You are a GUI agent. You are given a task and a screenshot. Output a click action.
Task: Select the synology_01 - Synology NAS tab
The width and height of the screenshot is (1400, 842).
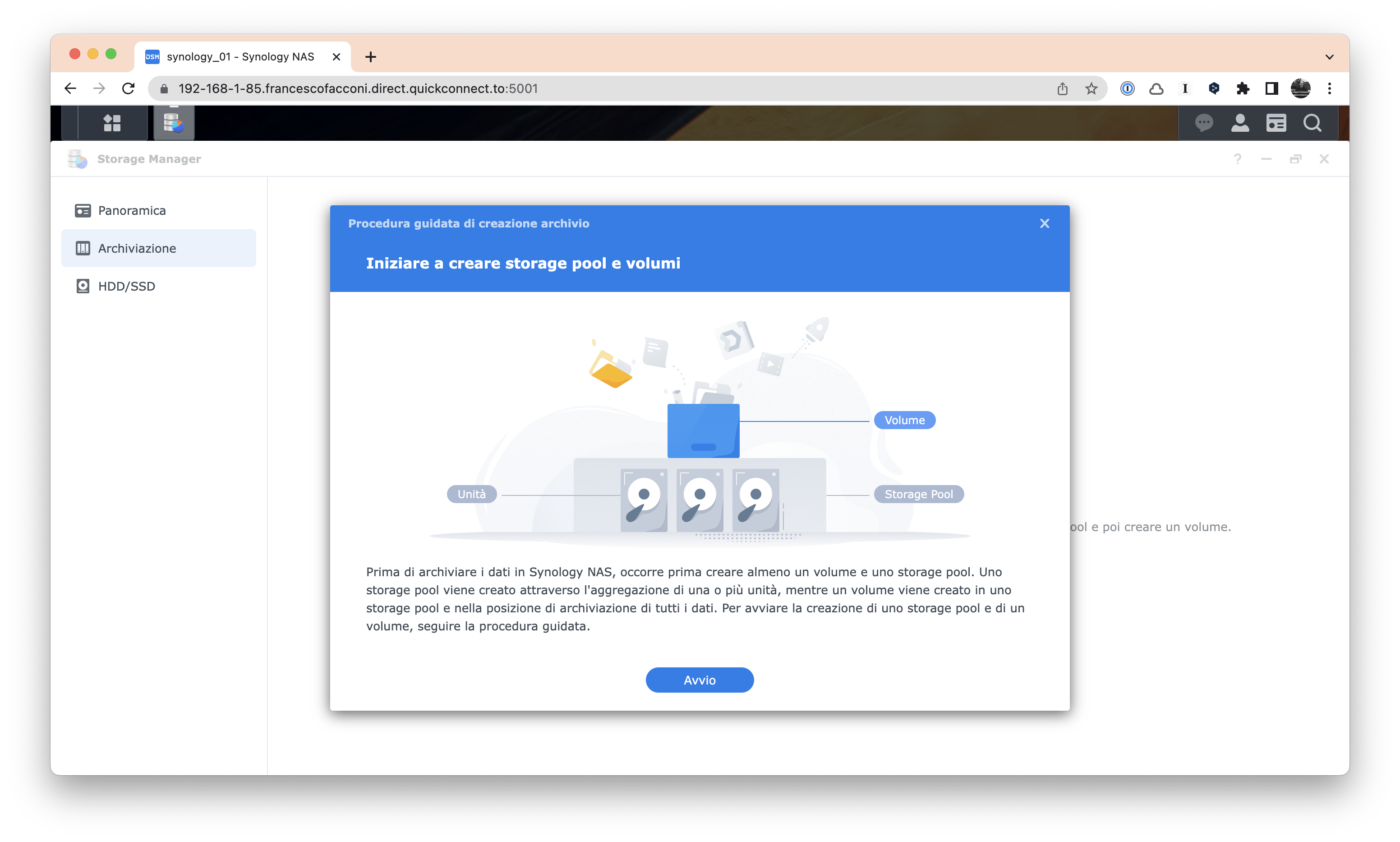[243, 57]
